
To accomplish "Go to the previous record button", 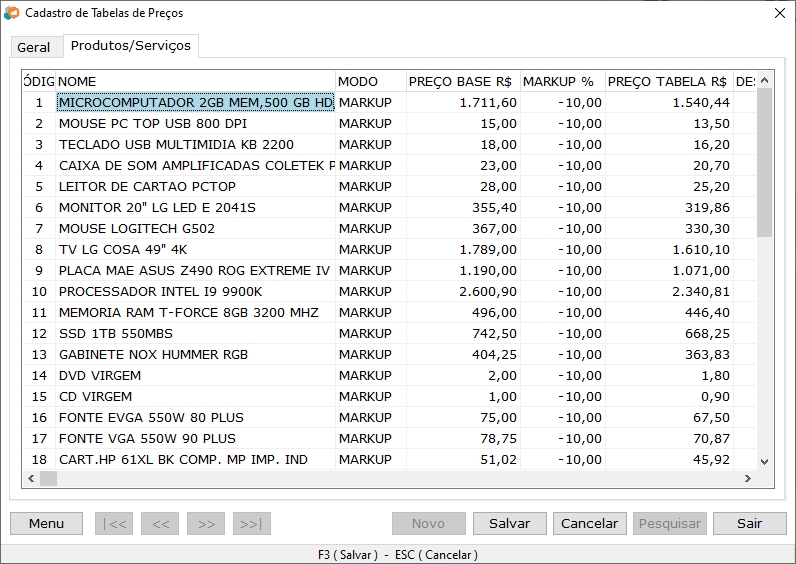I will click(x=160, y=523).
